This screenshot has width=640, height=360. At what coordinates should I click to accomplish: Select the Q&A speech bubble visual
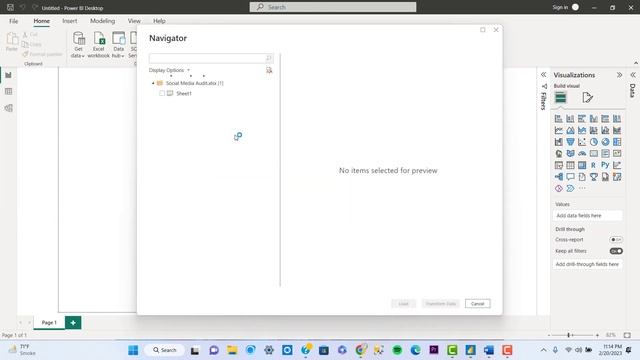click(570, 177)
